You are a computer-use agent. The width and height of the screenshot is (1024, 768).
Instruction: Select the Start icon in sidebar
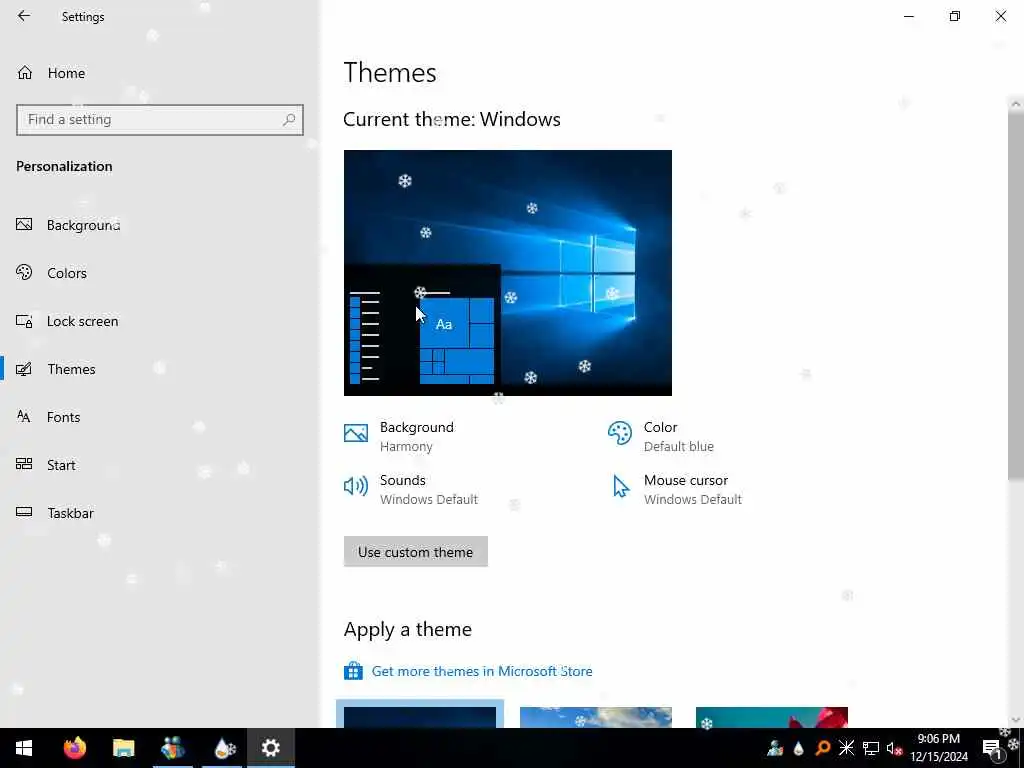coord(24,464)
